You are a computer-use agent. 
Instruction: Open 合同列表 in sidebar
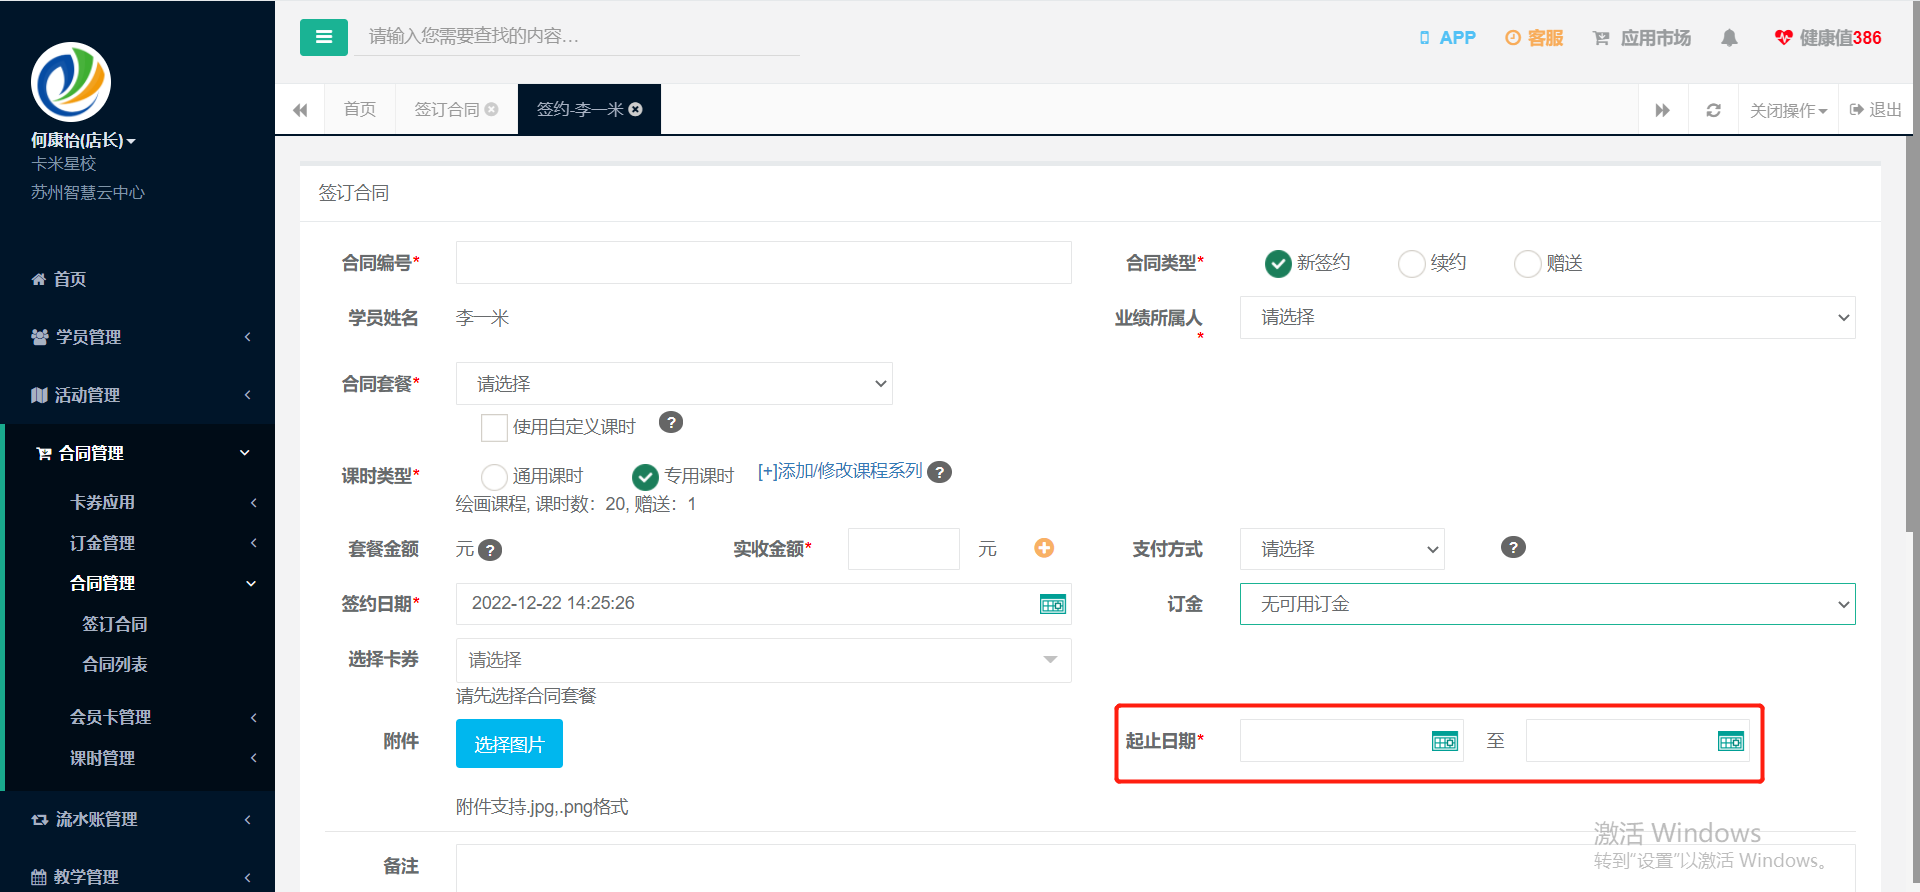pos(115,664)
